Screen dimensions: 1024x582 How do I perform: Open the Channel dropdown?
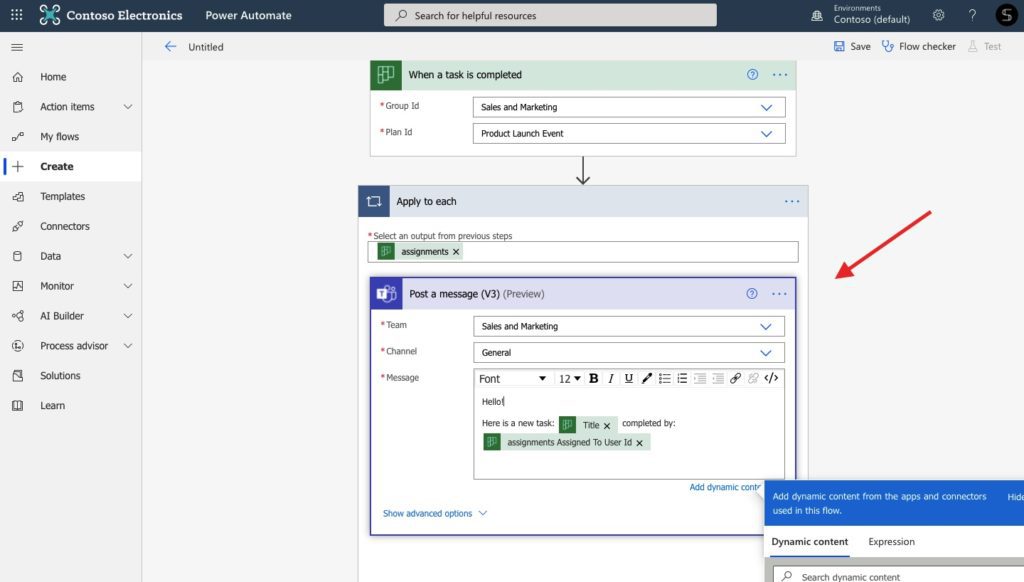(x=629, y=353)
